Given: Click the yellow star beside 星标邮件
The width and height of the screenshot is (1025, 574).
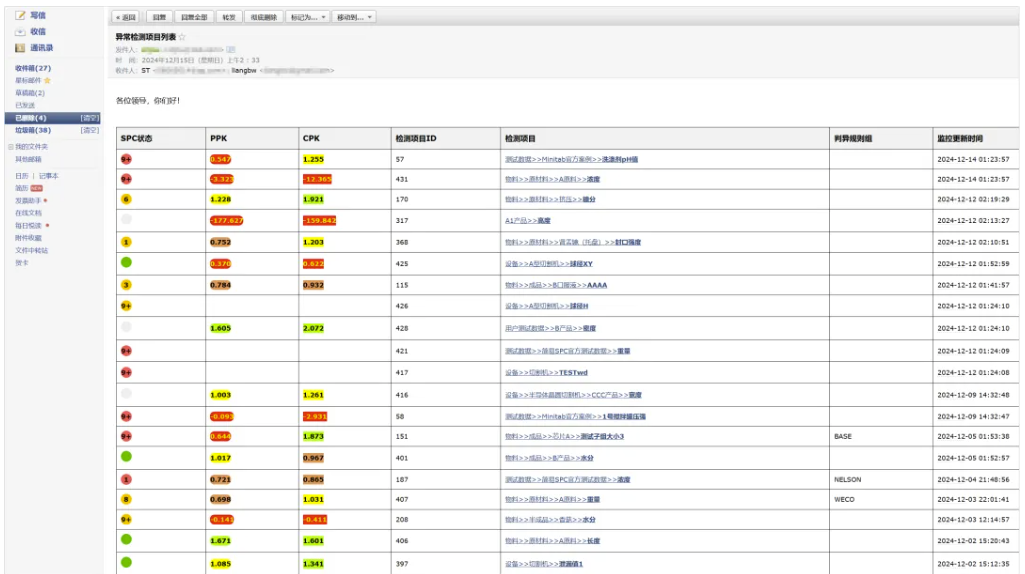Looking at the screenshot, I should point(47,81).
